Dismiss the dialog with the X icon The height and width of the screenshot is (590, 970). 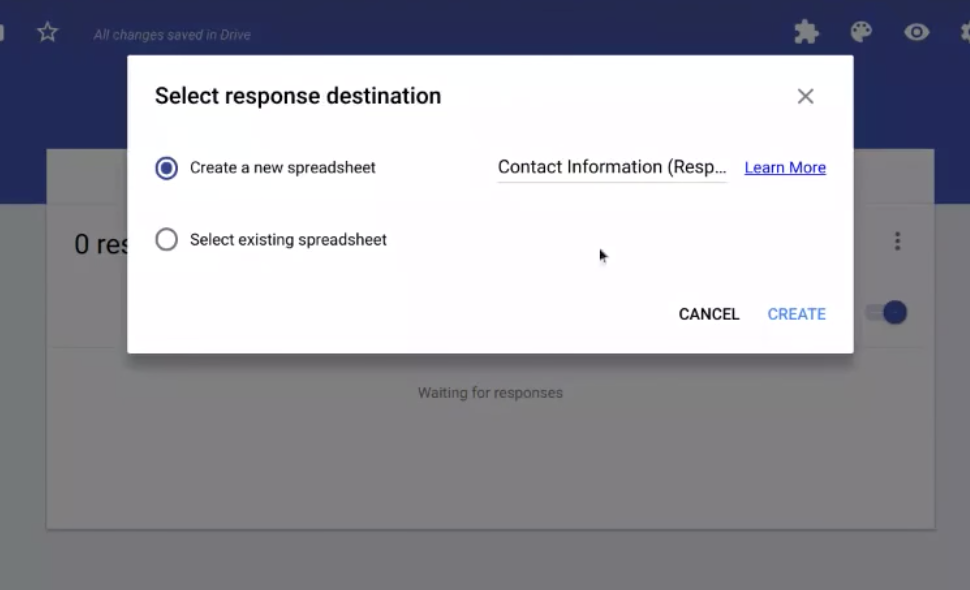pyautogui.click(x=805, y=96)
